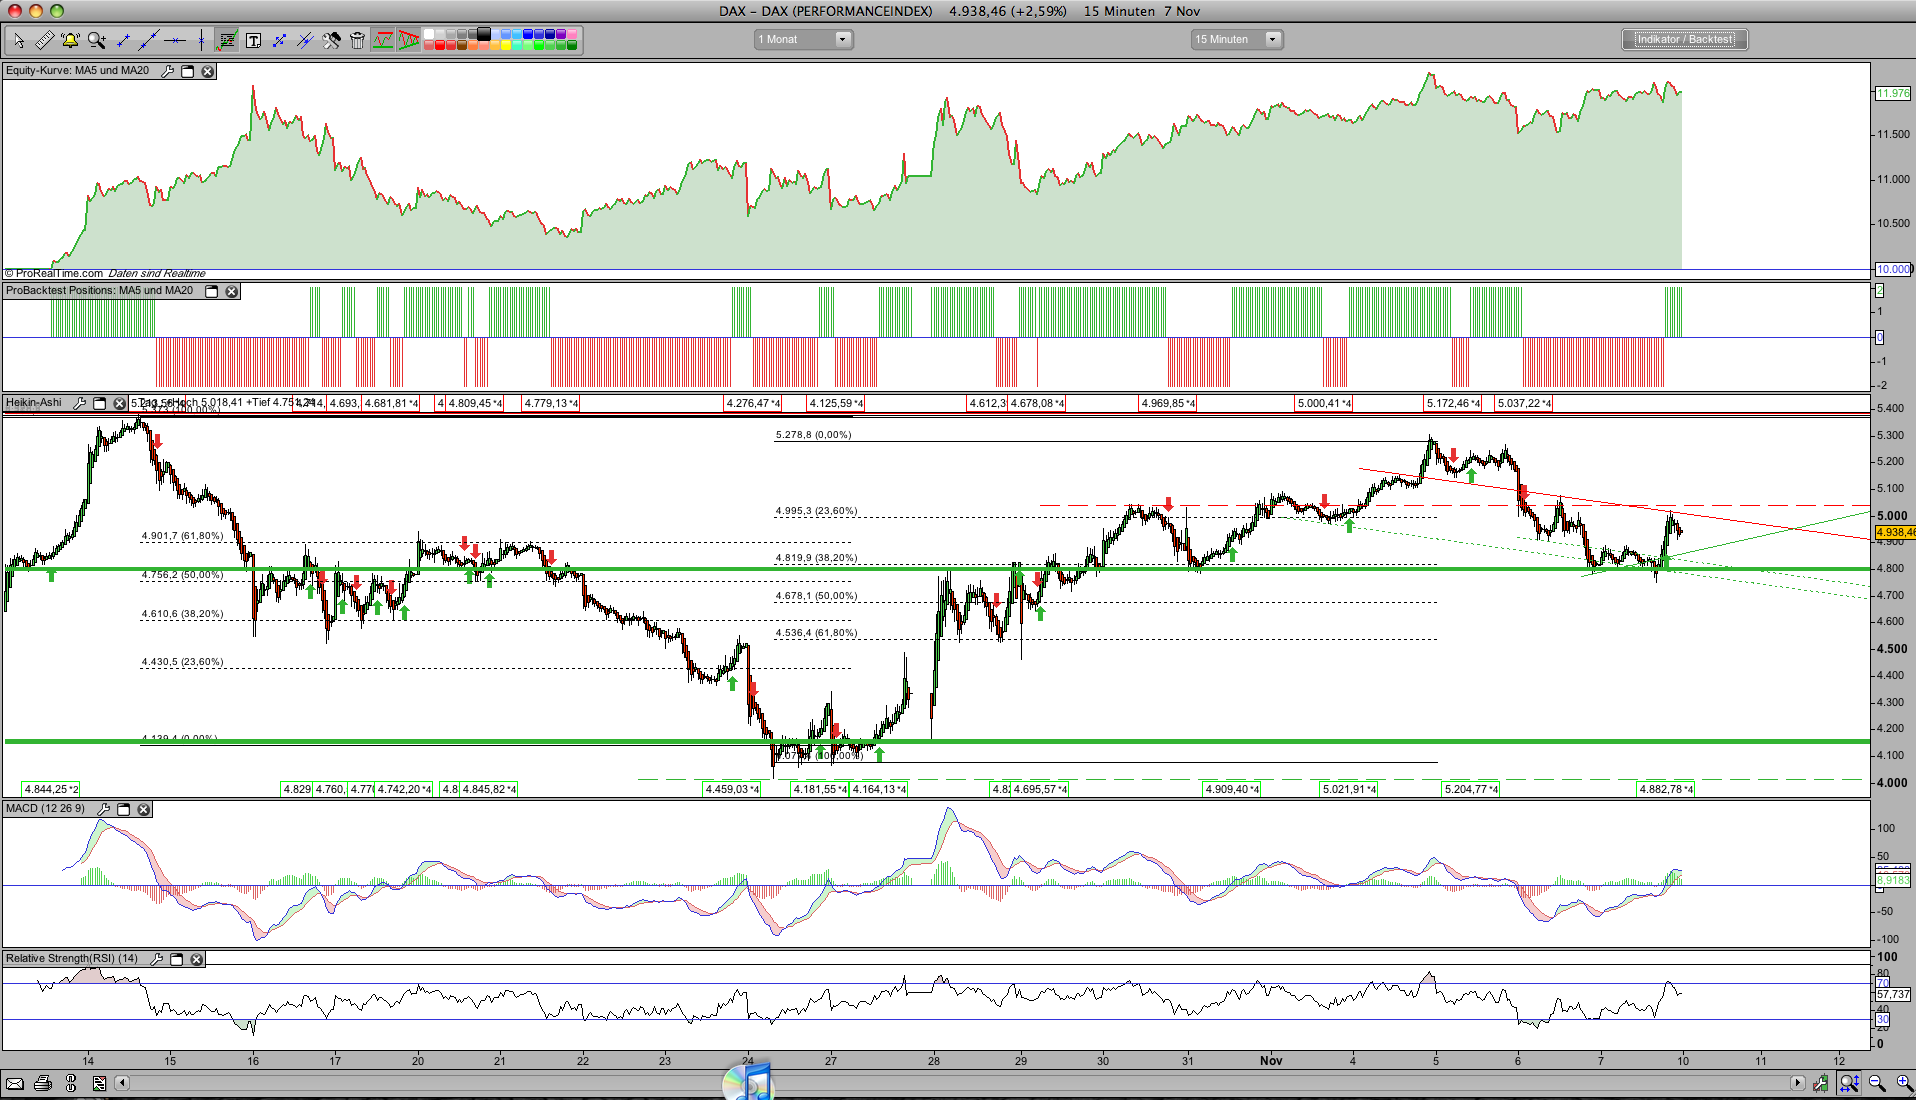Screen dimensions: 1916x1100
Task: Click the green chart export icon at bottom right
Action: (1821, 1083)
